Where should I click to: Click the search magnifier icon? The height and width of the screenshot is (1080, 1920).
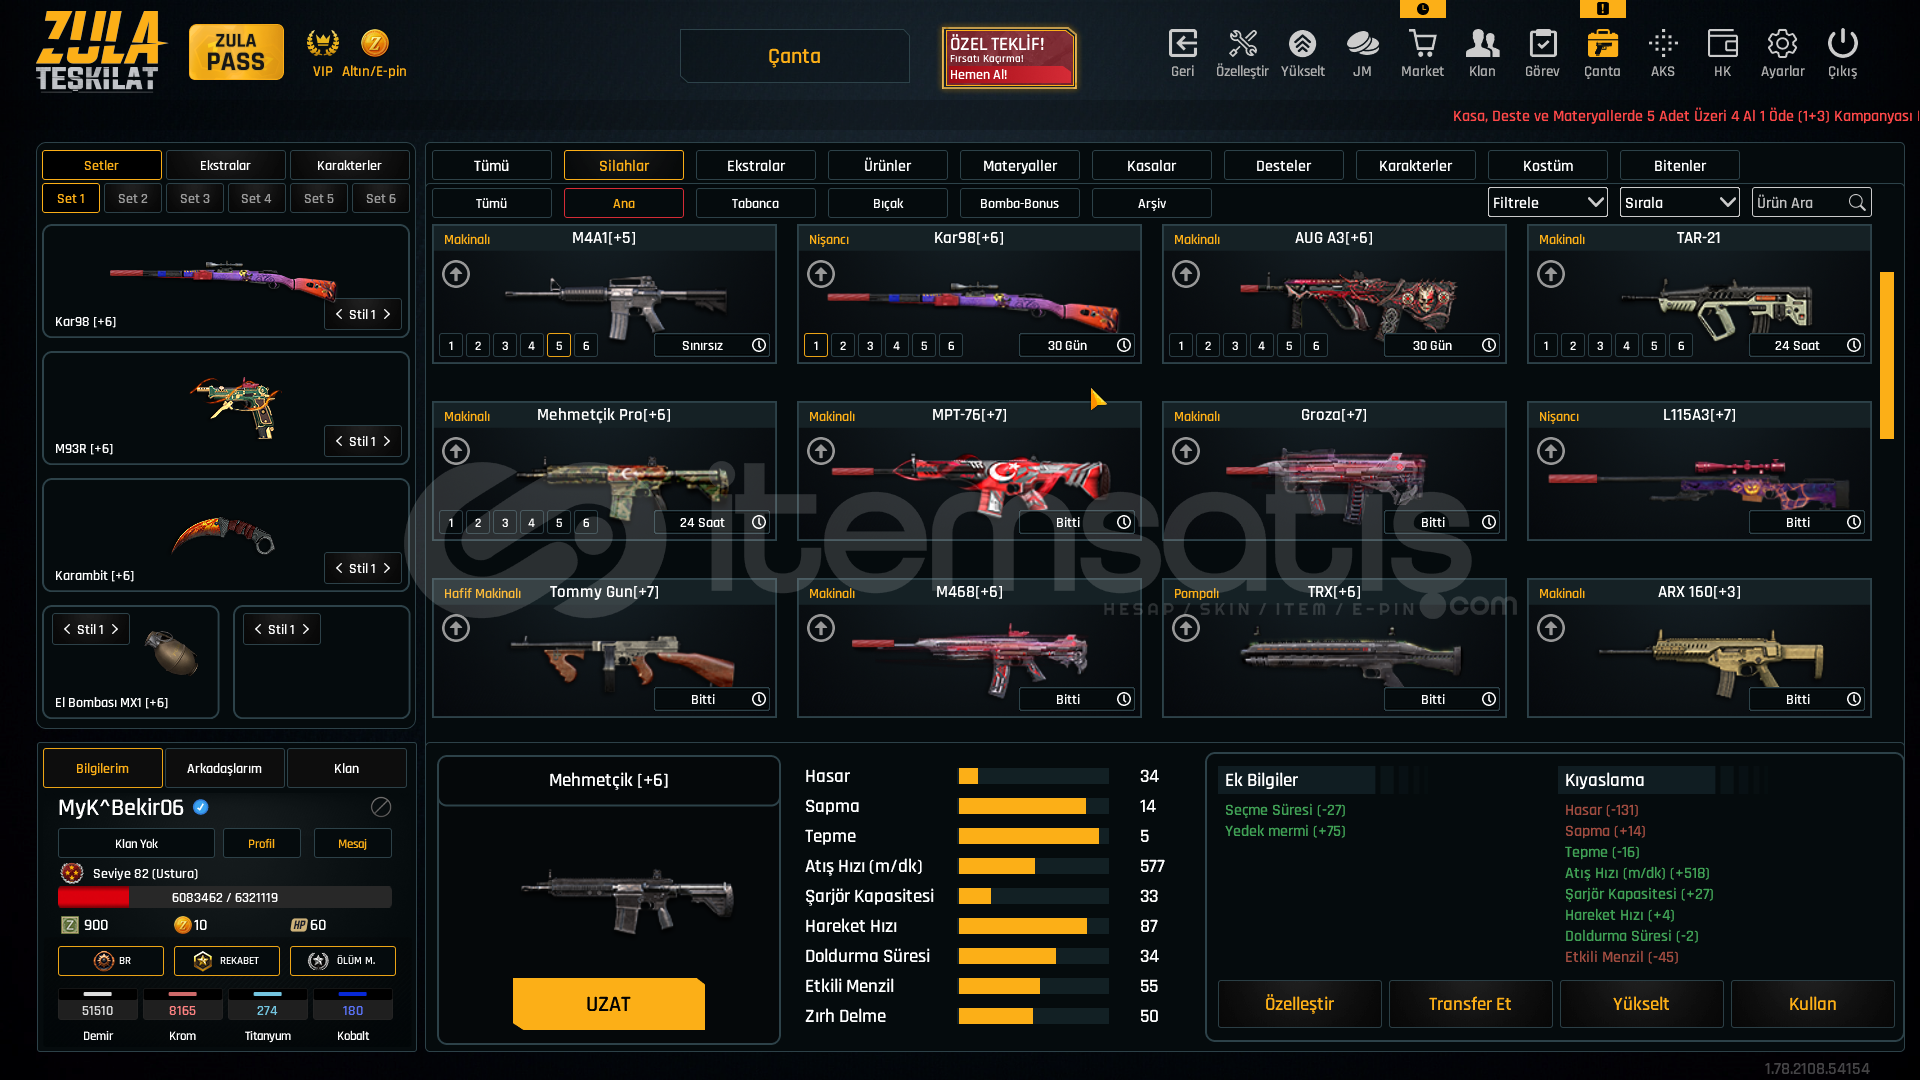(1857, 203)
